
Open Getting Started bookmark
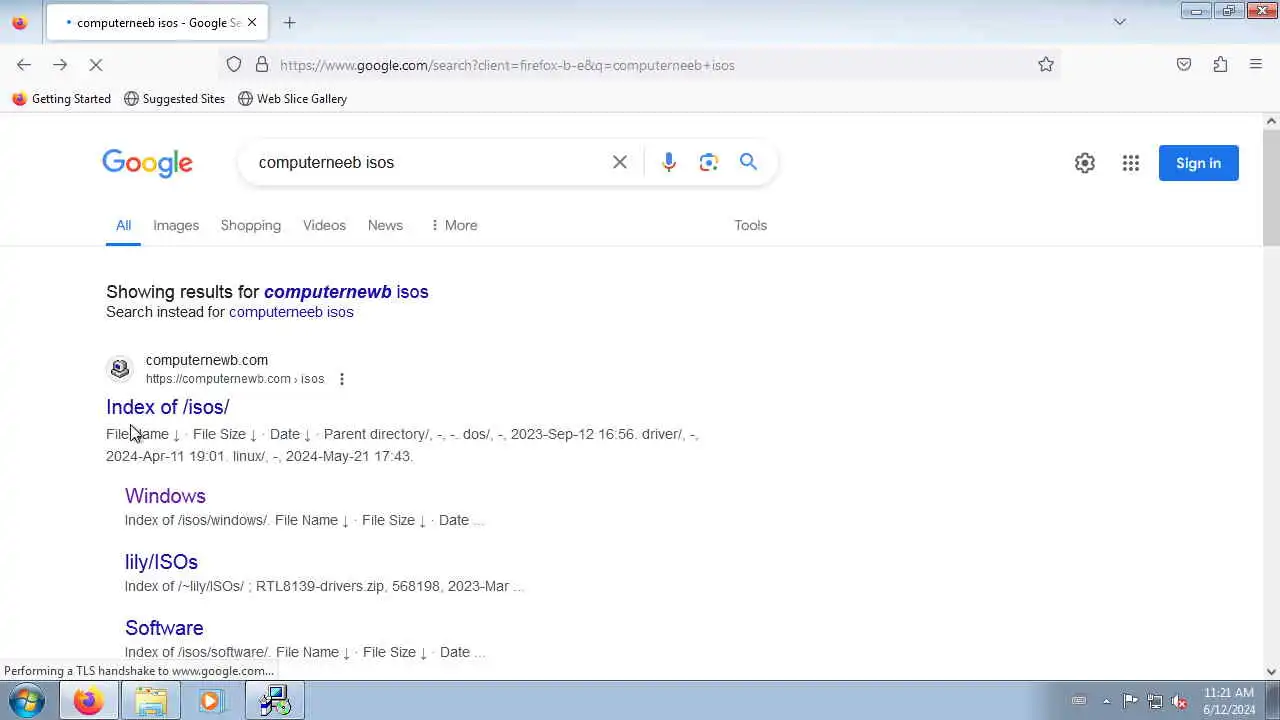coord(61,99)
